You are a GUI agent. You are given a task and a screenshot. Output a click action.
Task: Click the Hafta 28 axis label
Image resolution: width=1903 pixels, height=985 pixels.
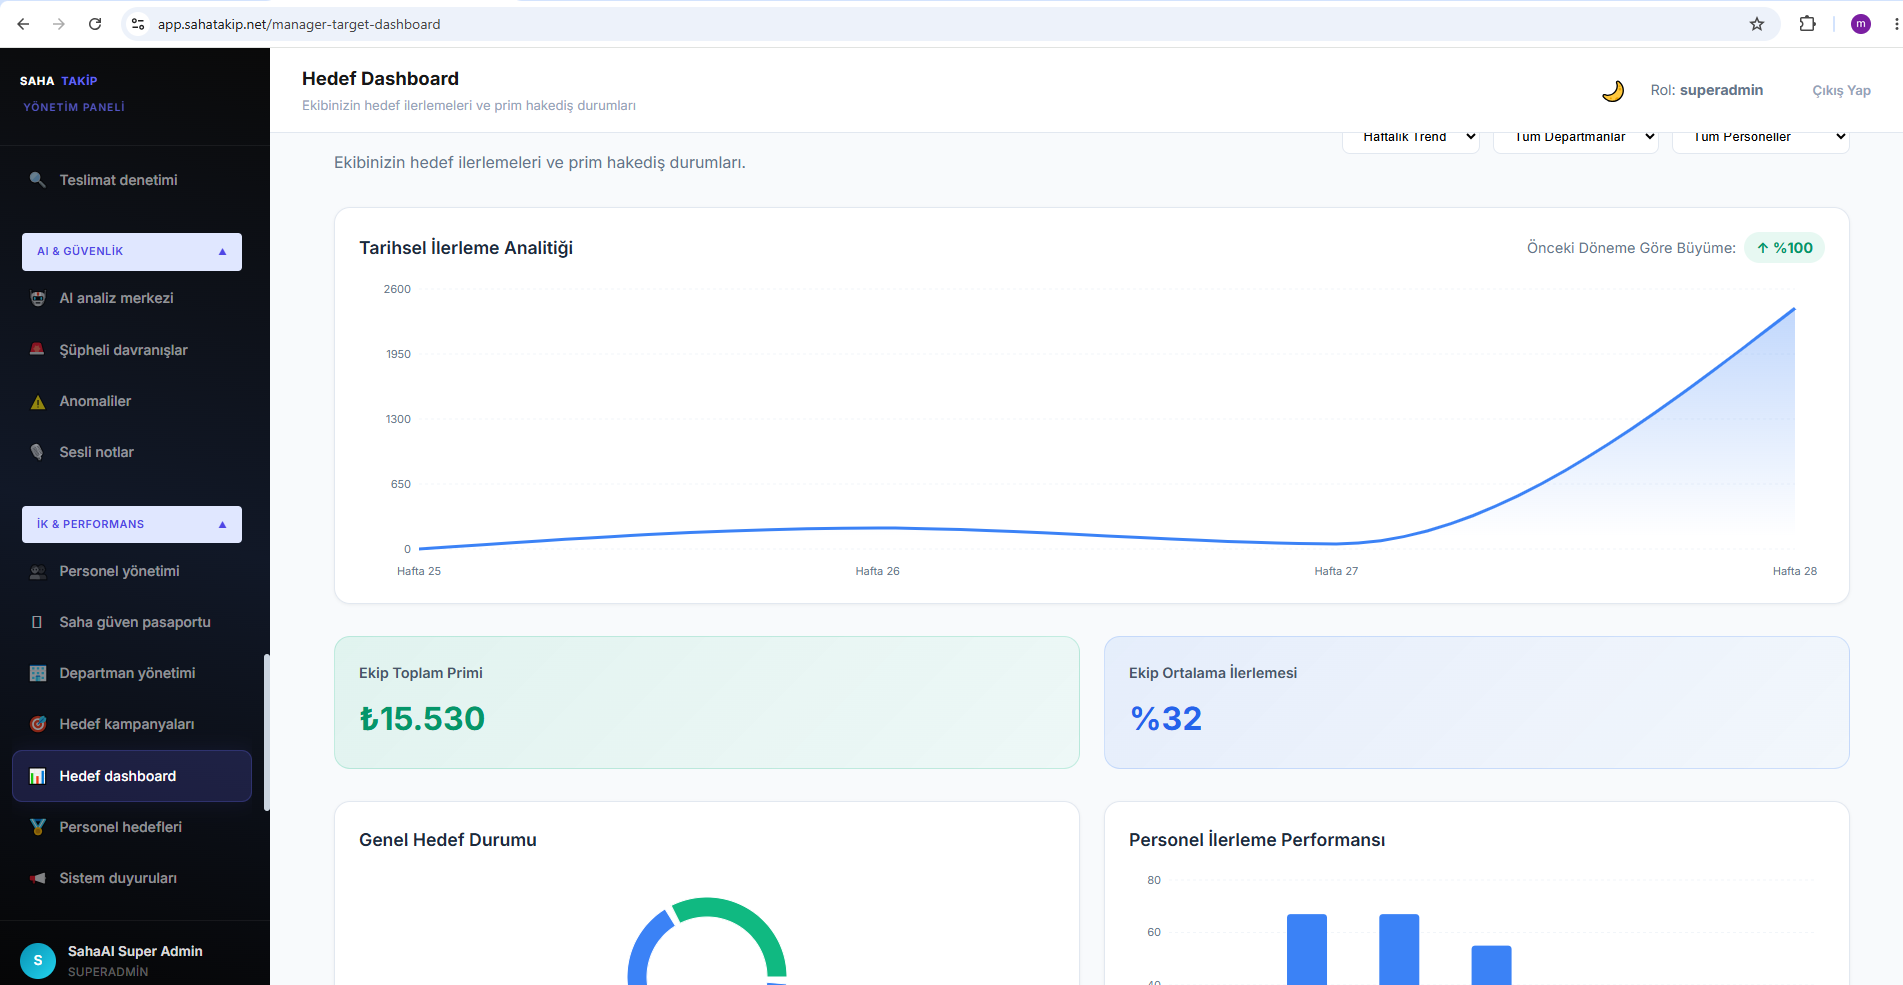(1794, 571)
